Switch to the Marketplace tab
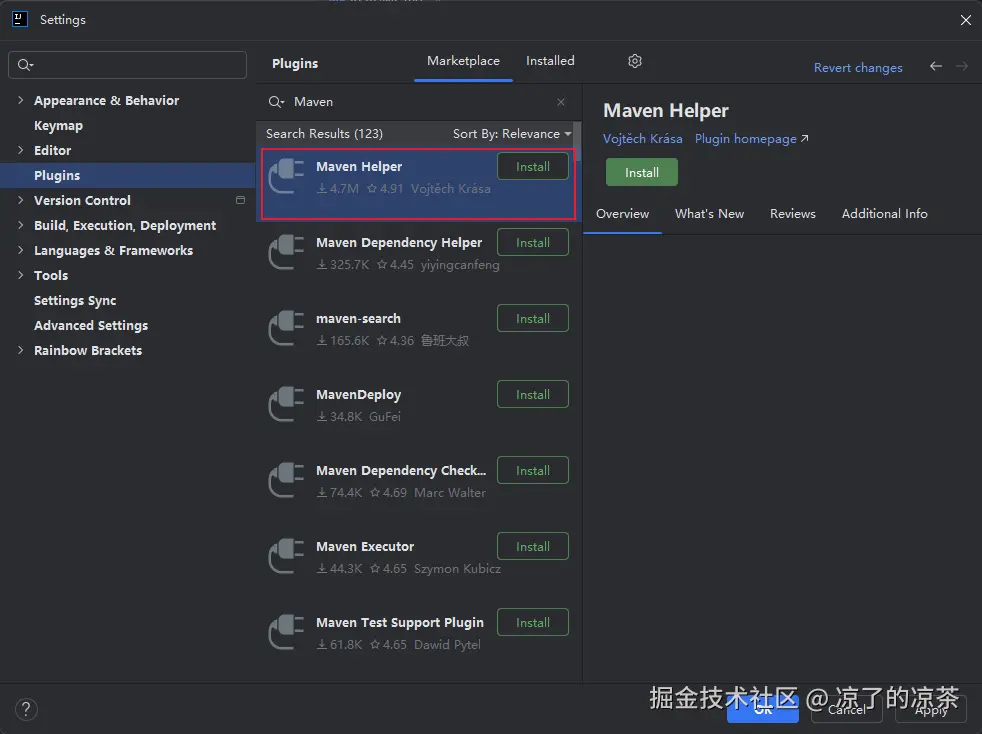982x734 pixels. (x=463, y=61)
